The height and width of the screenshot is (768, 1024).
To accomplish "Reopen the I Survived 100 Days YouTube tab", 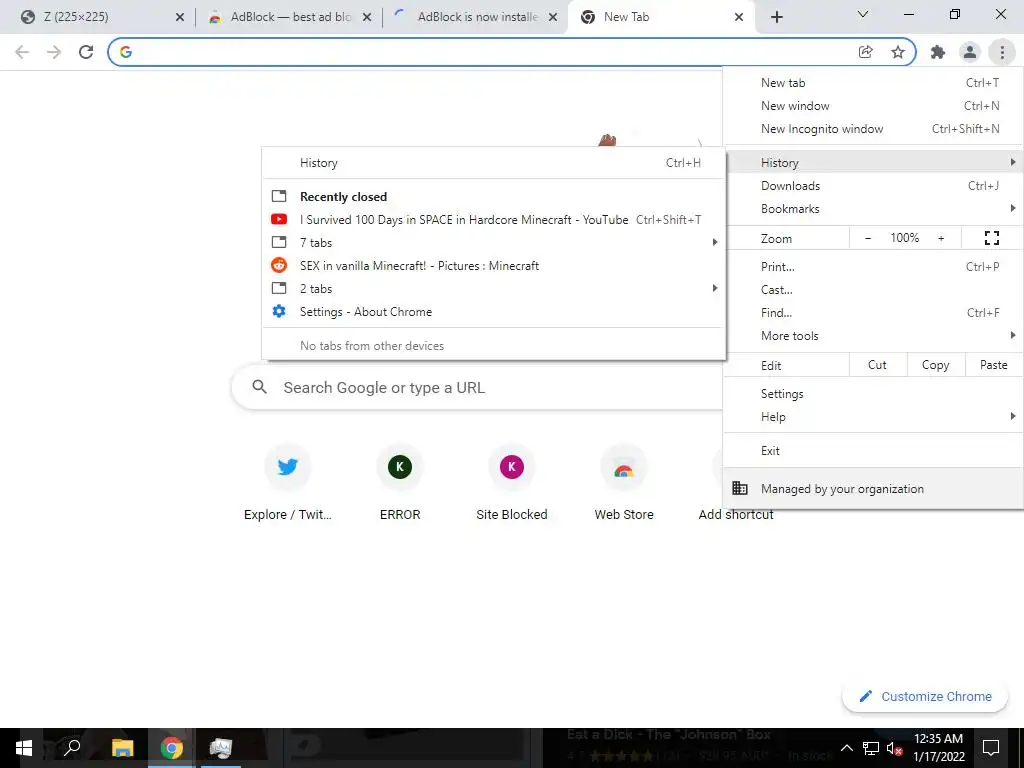I will coord(494,219).
